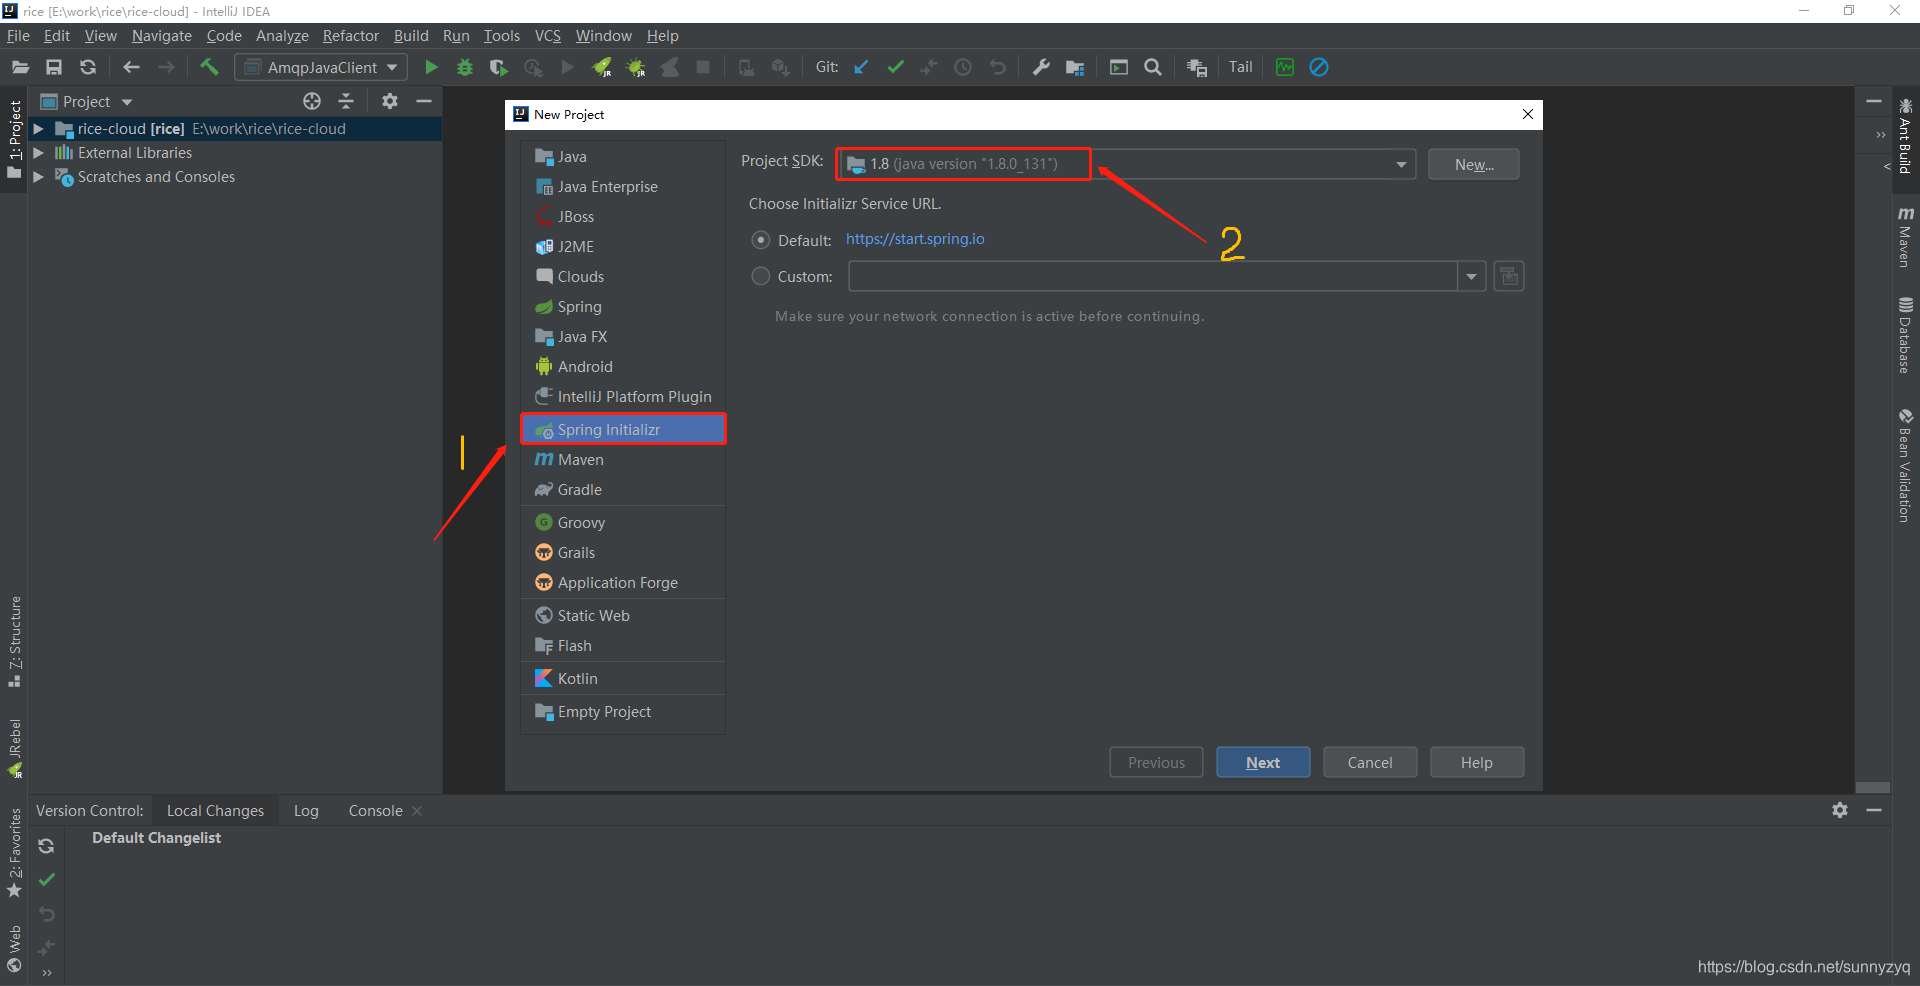
Task: Click Git Commit green checkmark
Action: click(x=895, y=67)
